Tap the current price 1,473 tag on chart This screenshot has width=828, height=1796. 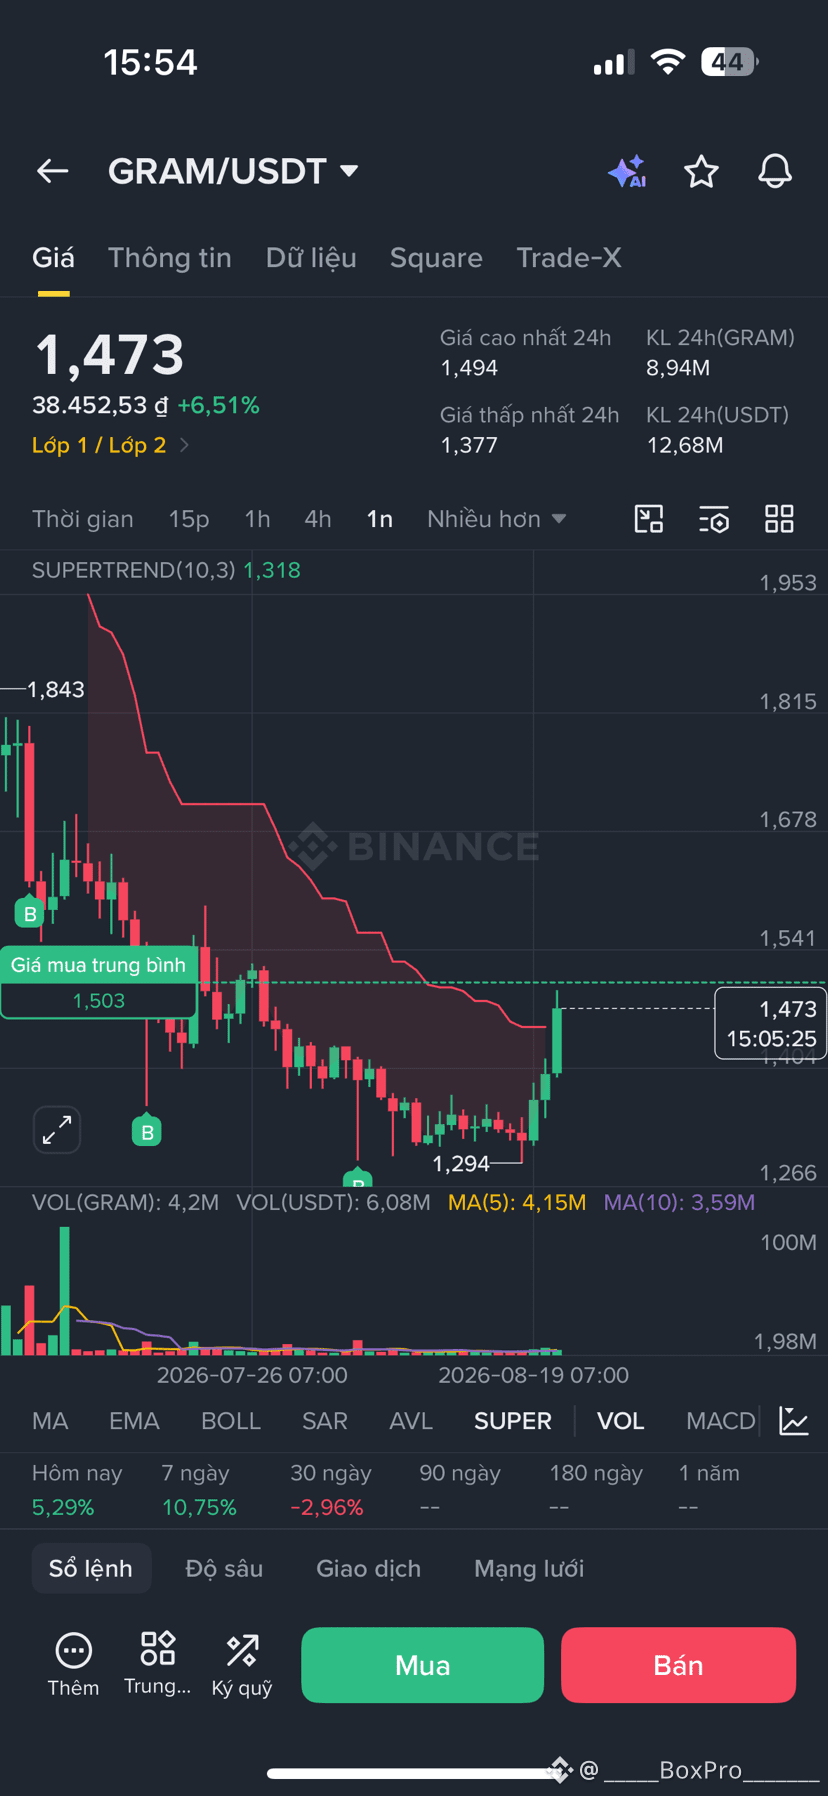tap(771, 1023)
